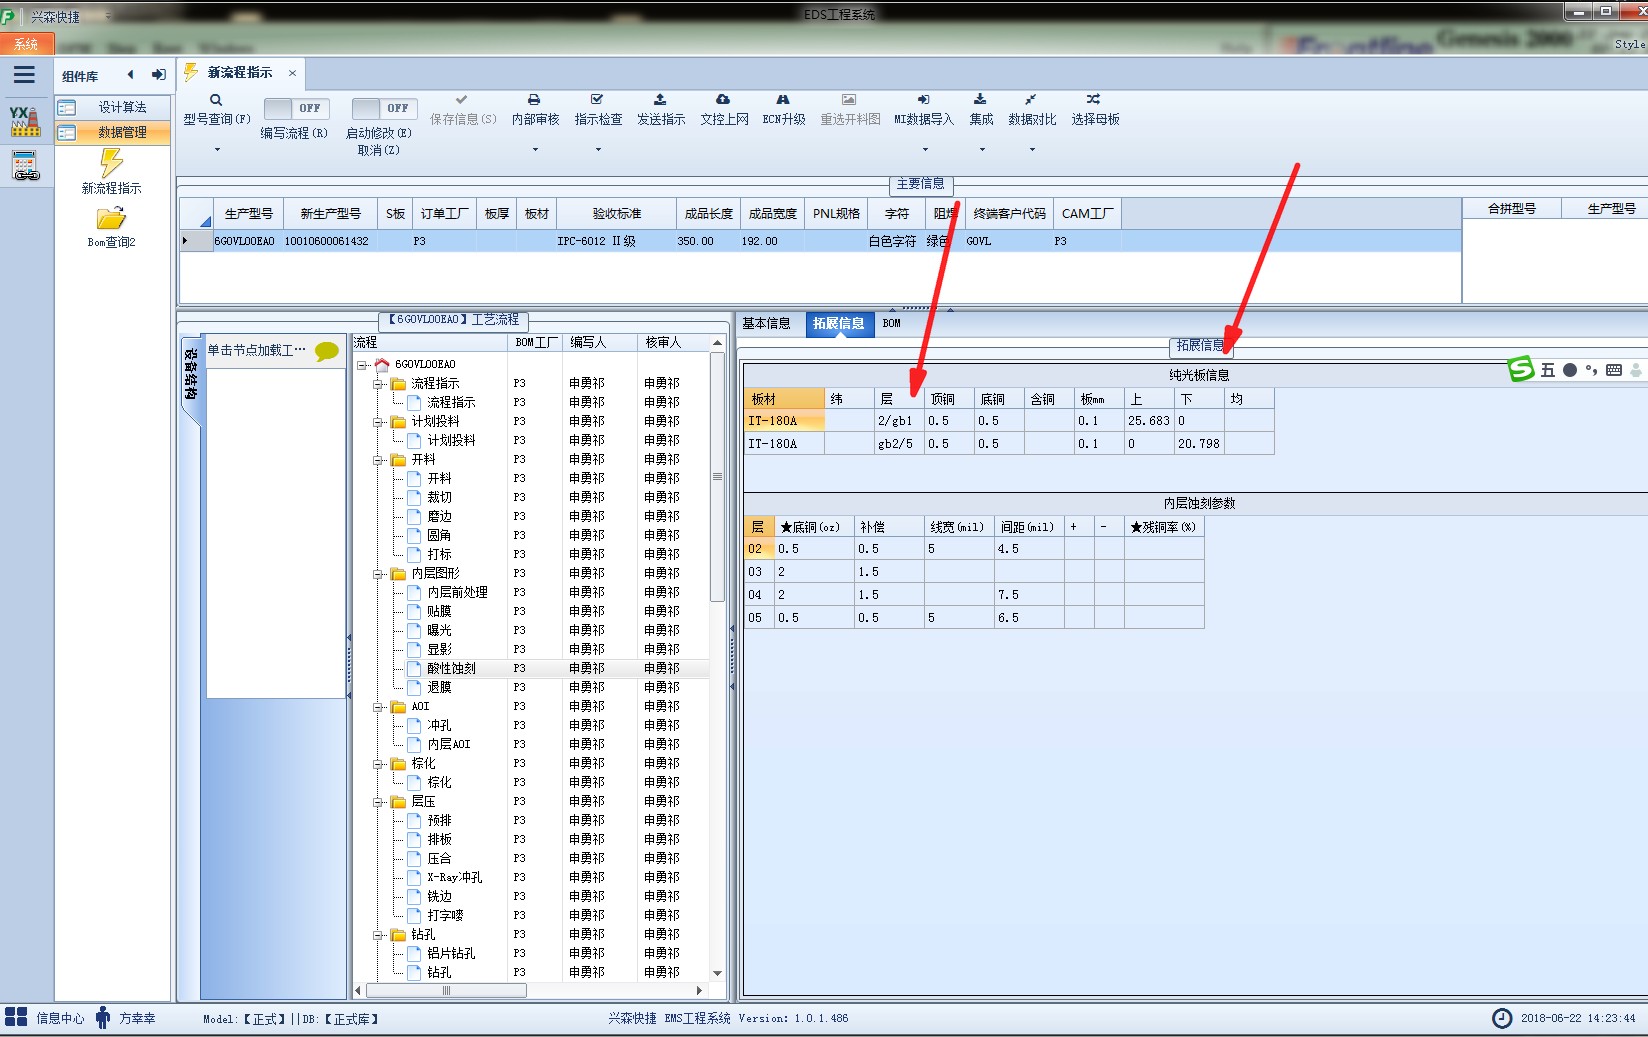Select 设计算法 in component library

112,107
